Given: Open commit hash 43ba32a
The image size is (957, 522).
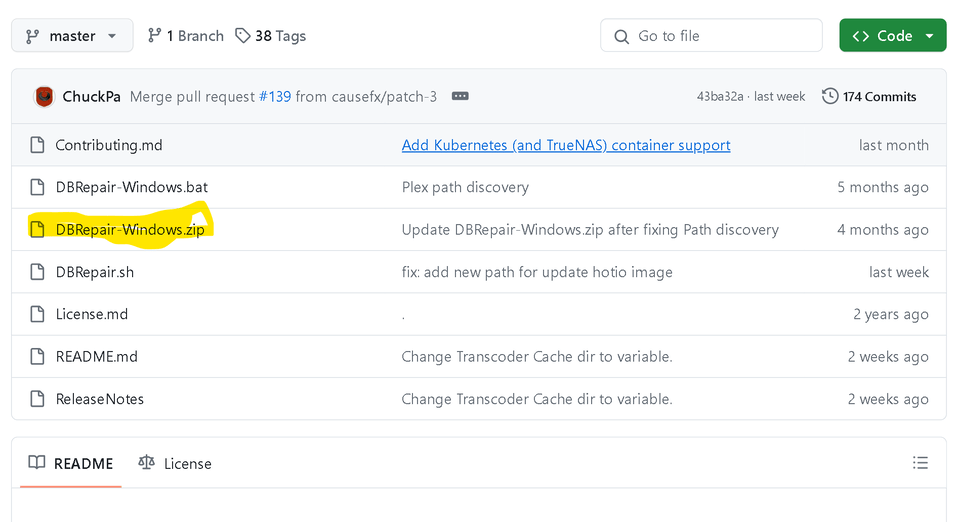Looking at the screenshot, I should (720, 97).
